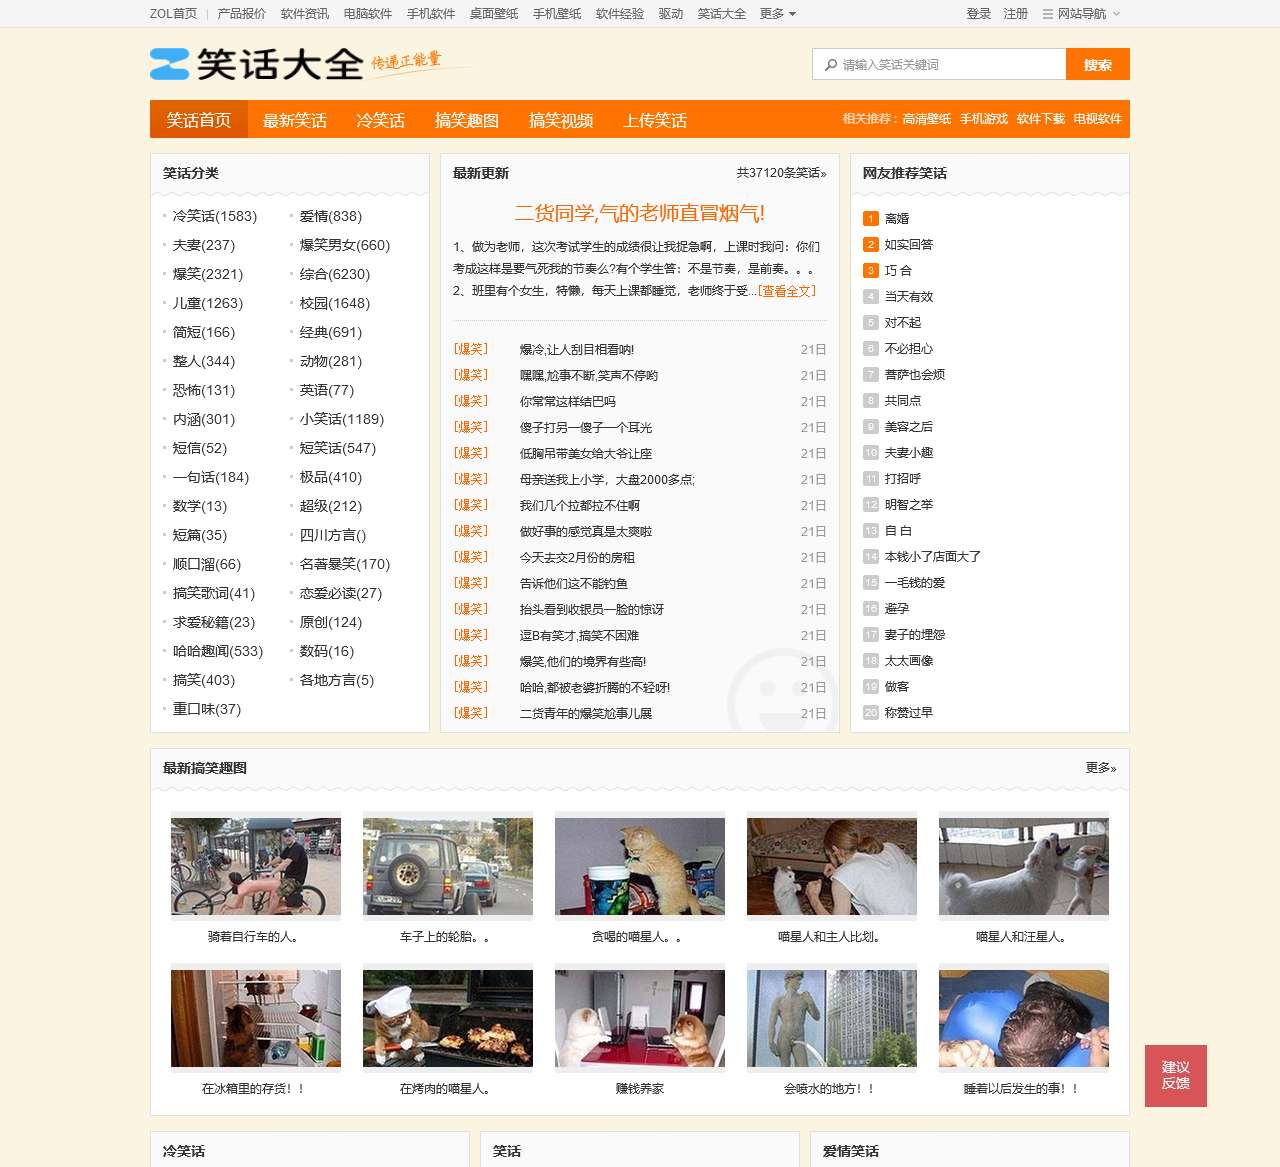The width and height of the screenshot is (1280, 1167).
Task: Open the 在冰箱里的存货 thumbnail
Action: coord(256,1018)
